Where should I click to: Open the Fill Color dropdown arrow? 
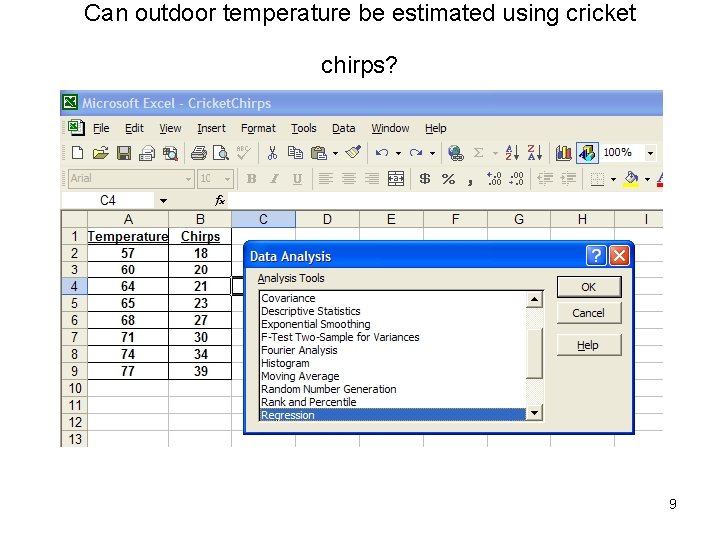click(x=647, y=179)
